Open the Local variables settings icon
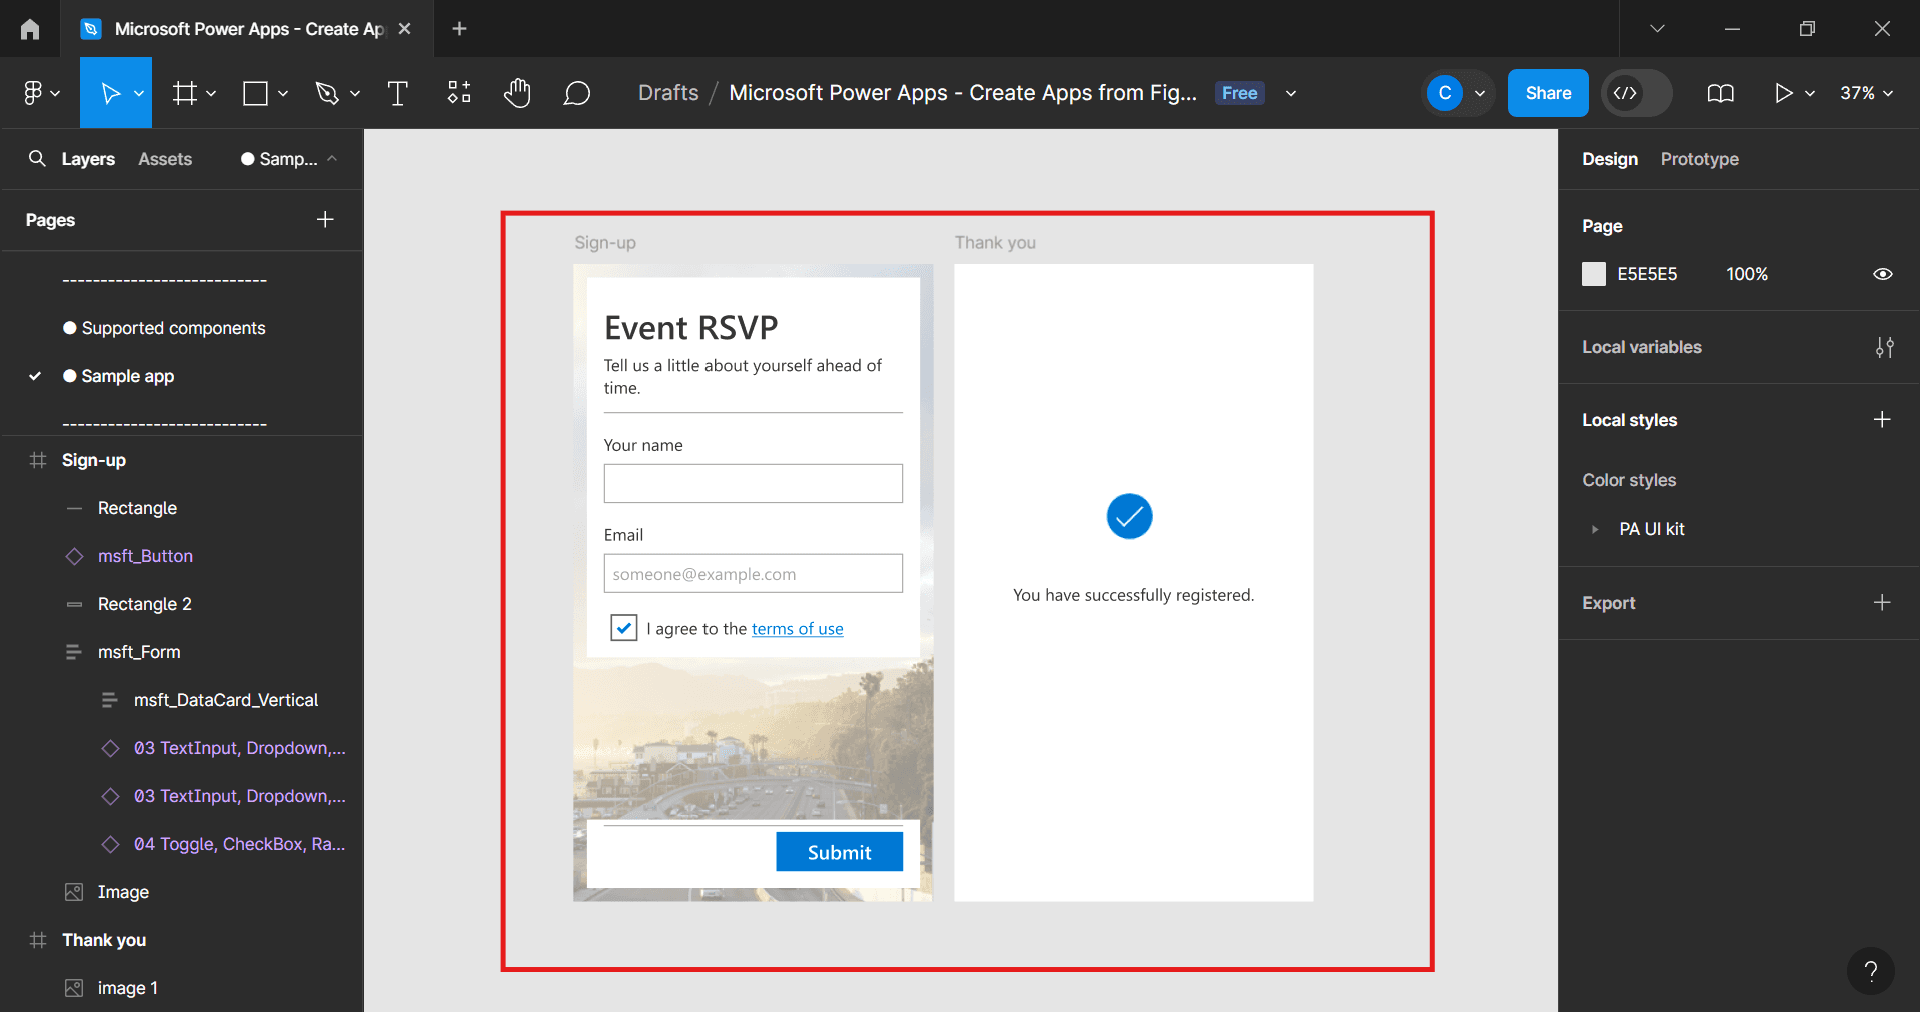Screen dimensions: 1920x1012 click(1884, 347)
